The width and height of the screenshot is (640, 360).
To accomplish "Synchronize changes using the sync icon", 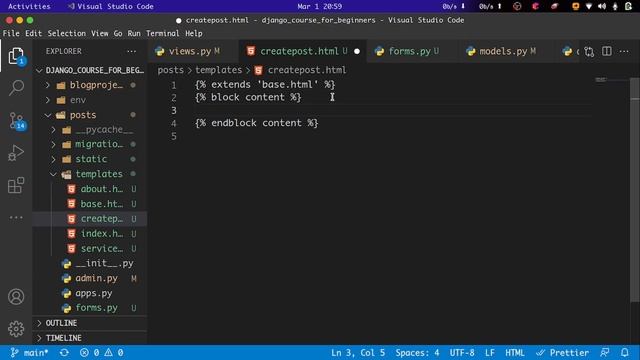I will [x=64, y=353].
